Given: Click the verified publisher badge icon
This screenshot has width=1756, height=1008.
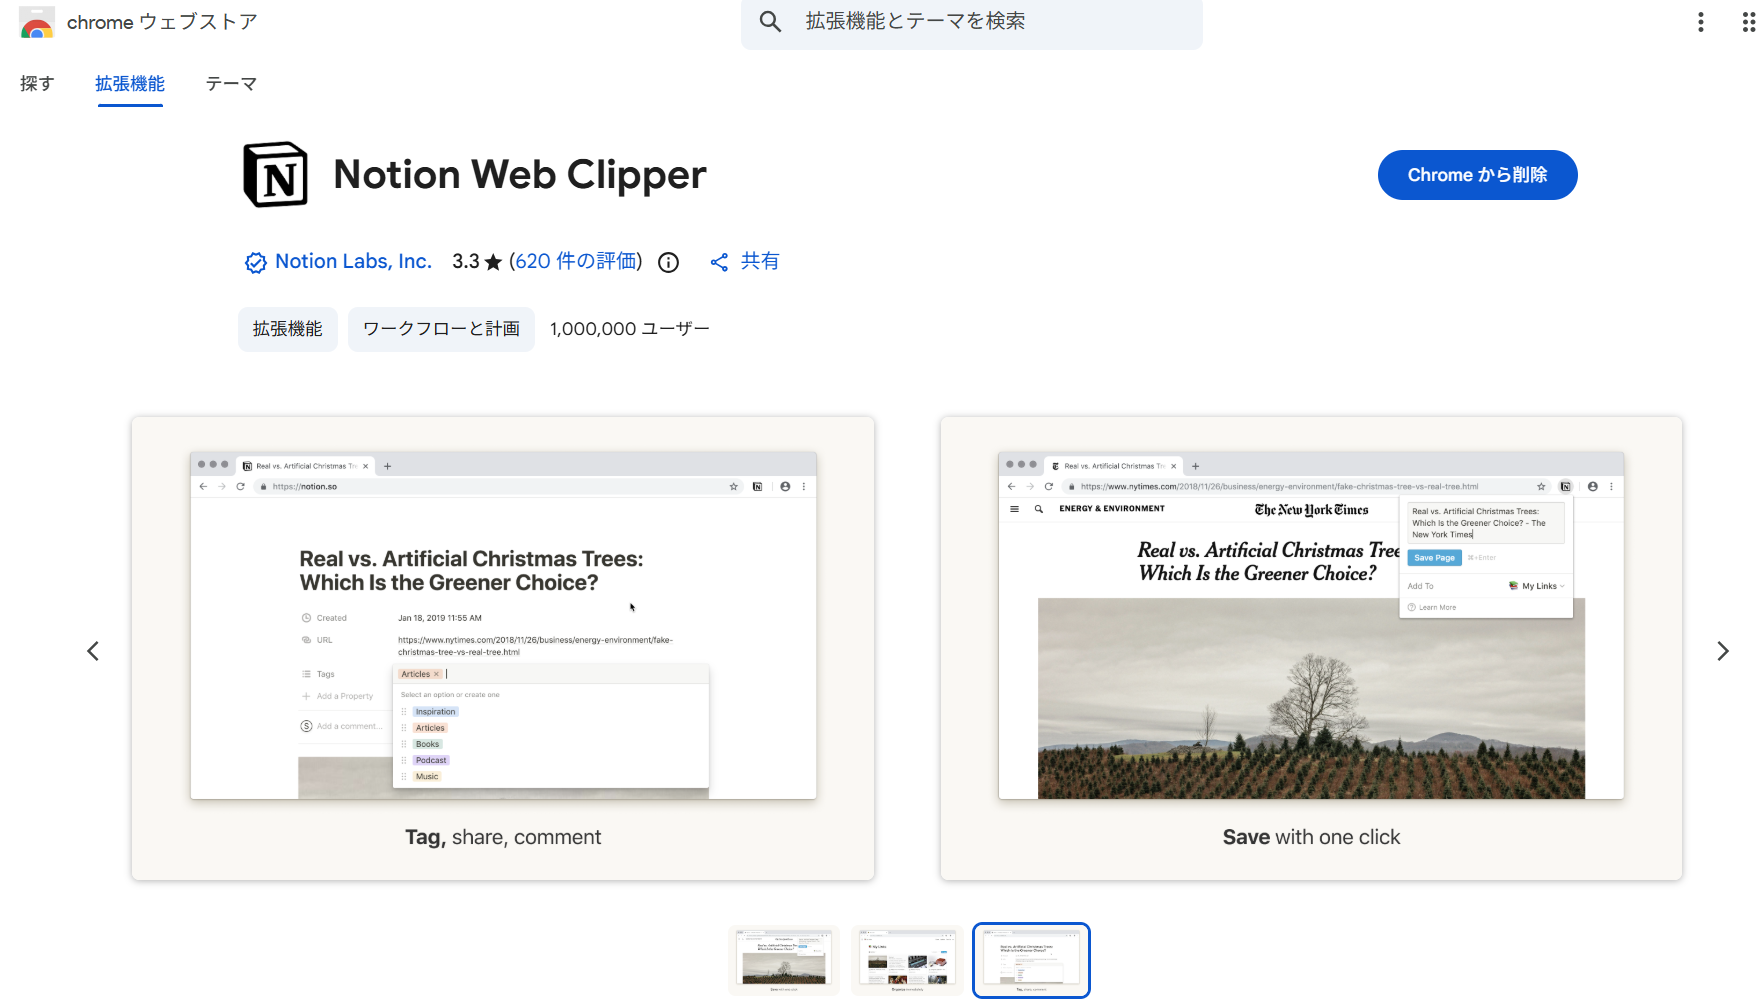Looking at the screenshot, I should [256, 262].
